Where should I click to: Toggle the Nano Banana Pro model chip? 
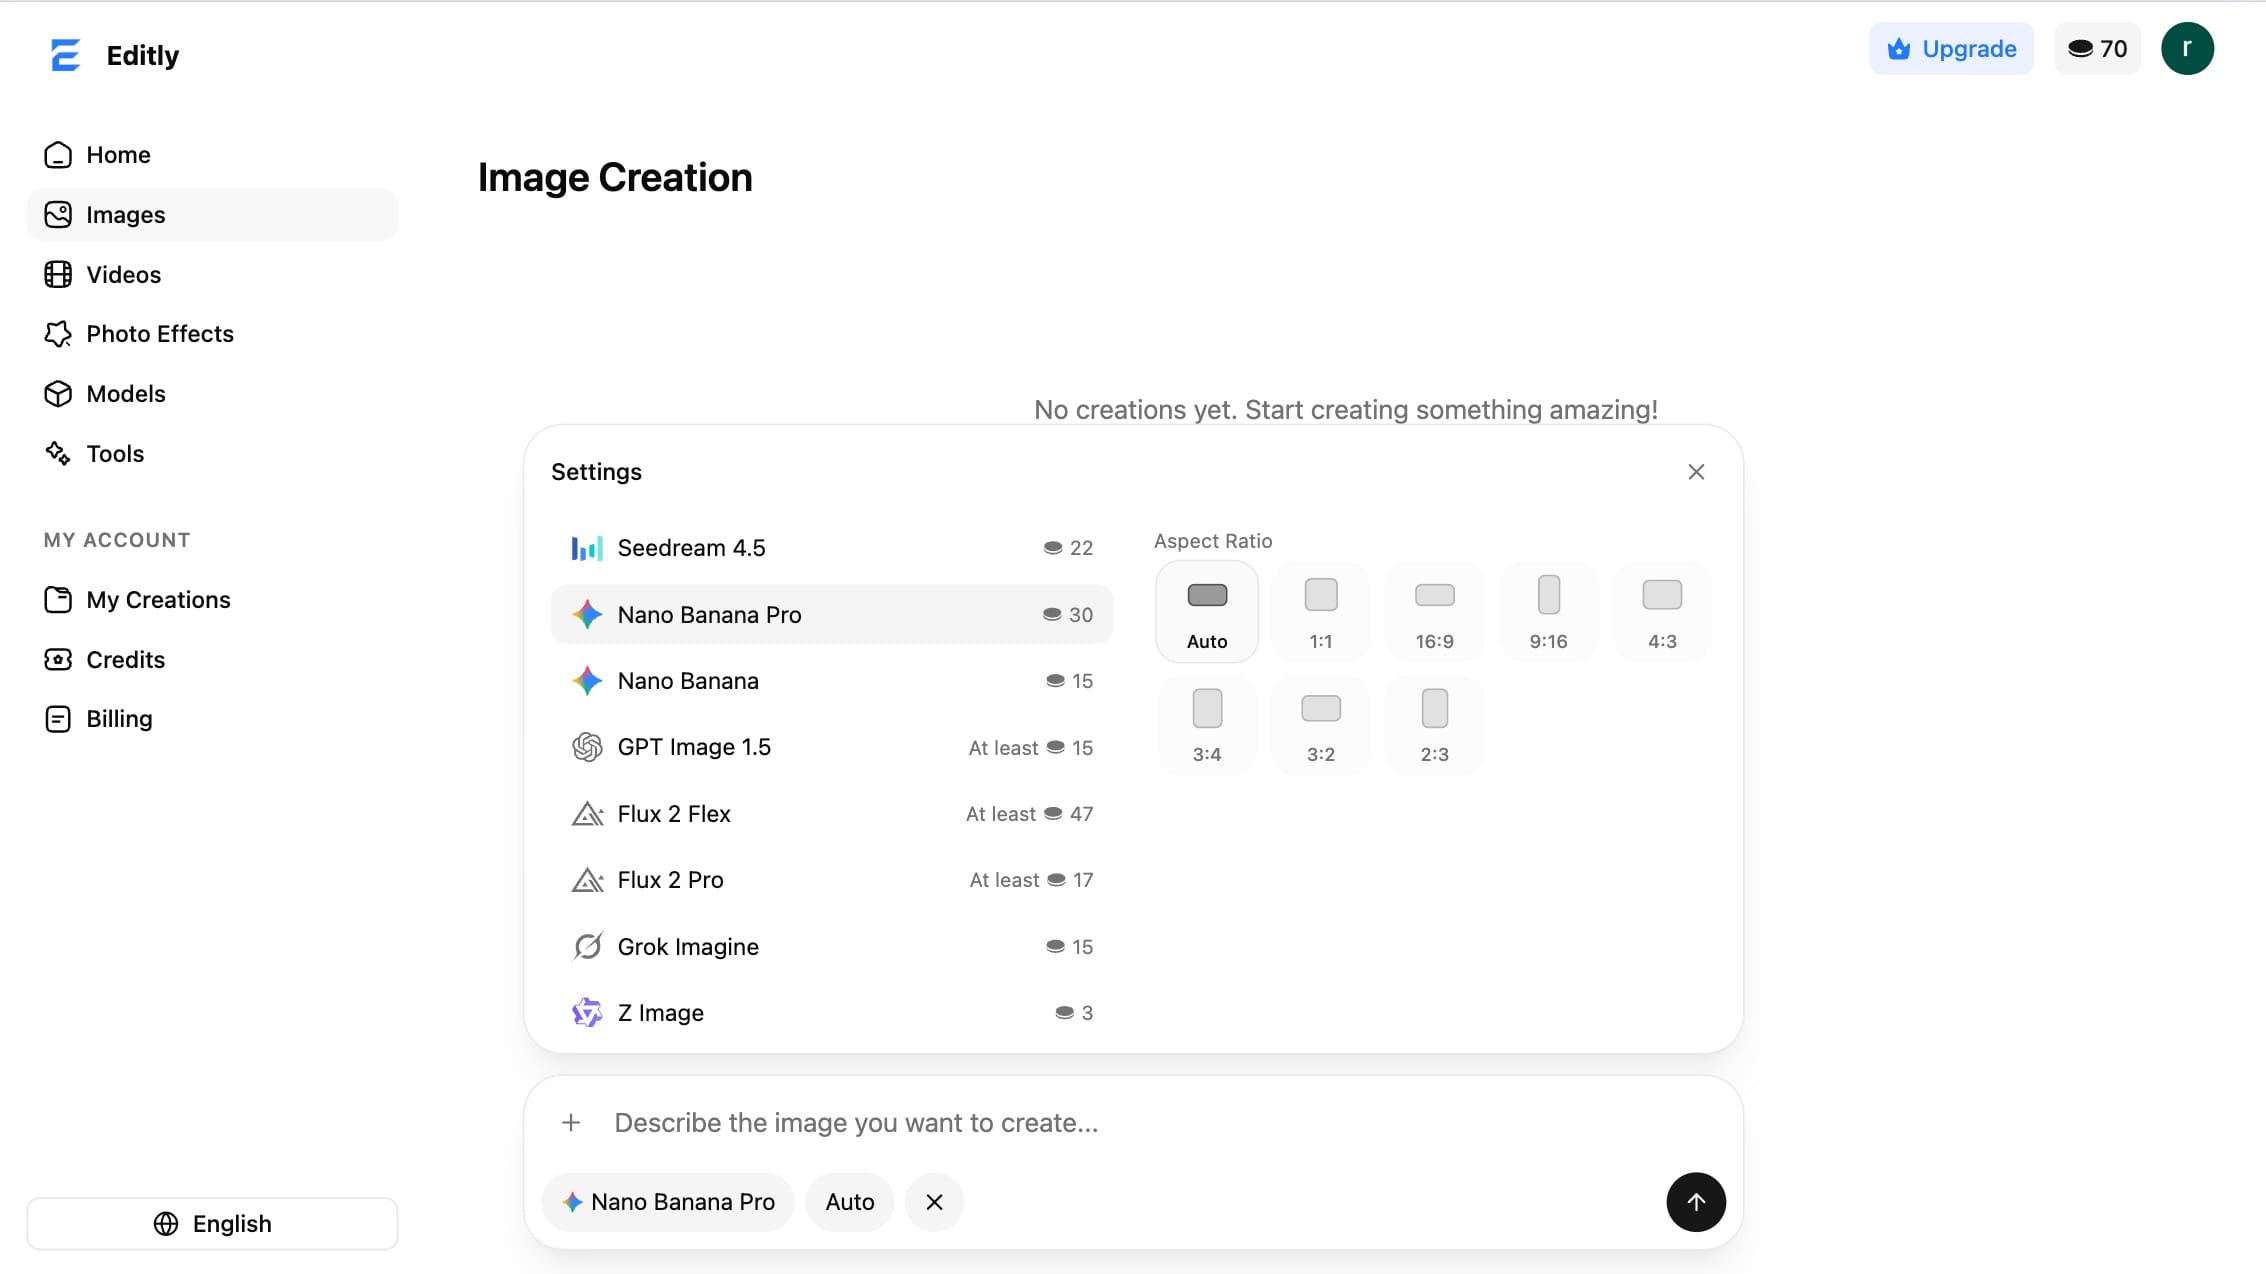pyautogui.click(x=668, y=1202)
